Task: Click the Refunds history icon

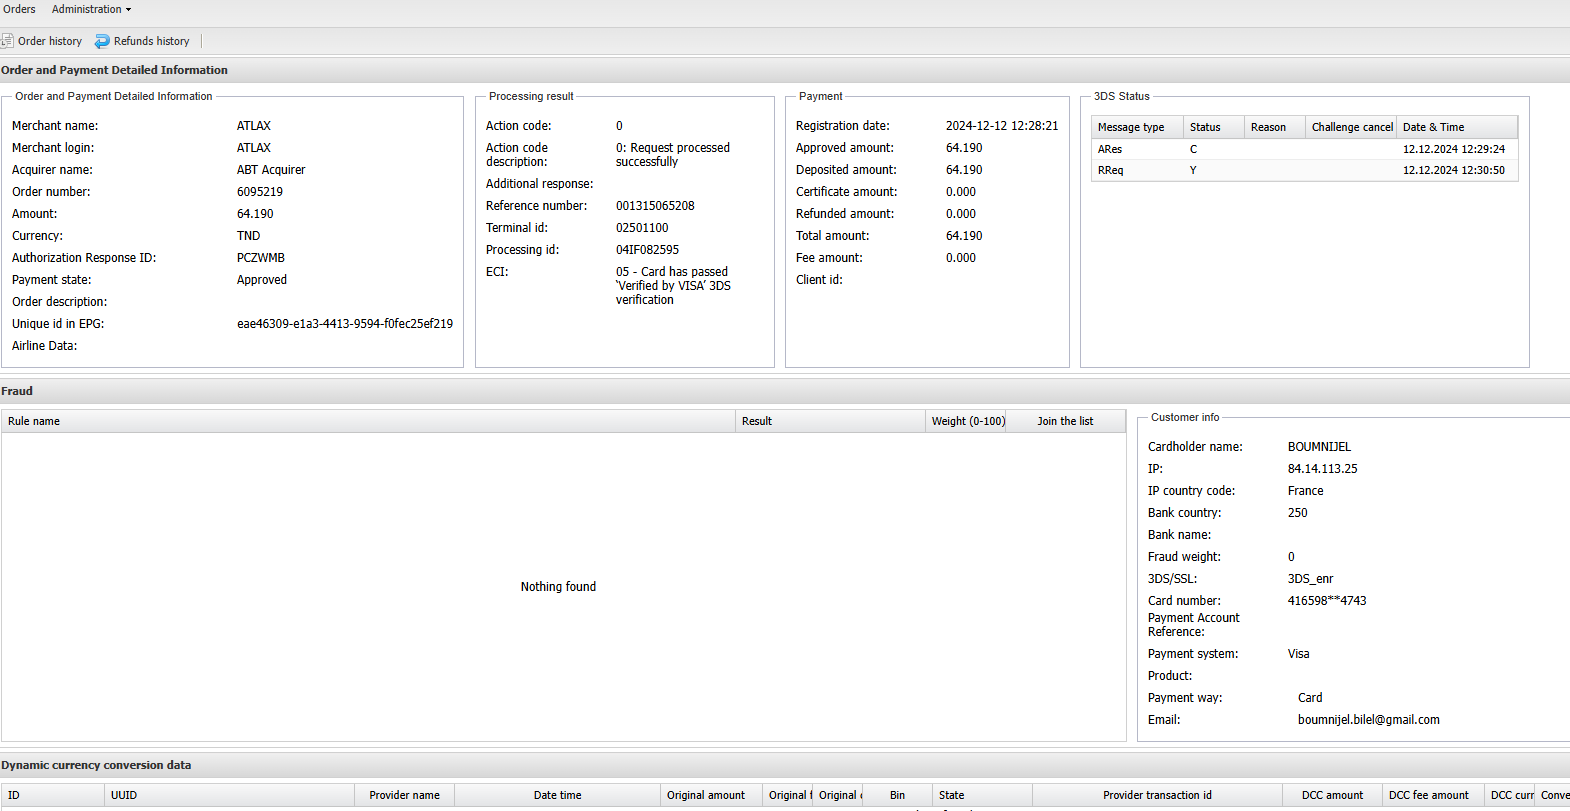Action: [102, 41]
